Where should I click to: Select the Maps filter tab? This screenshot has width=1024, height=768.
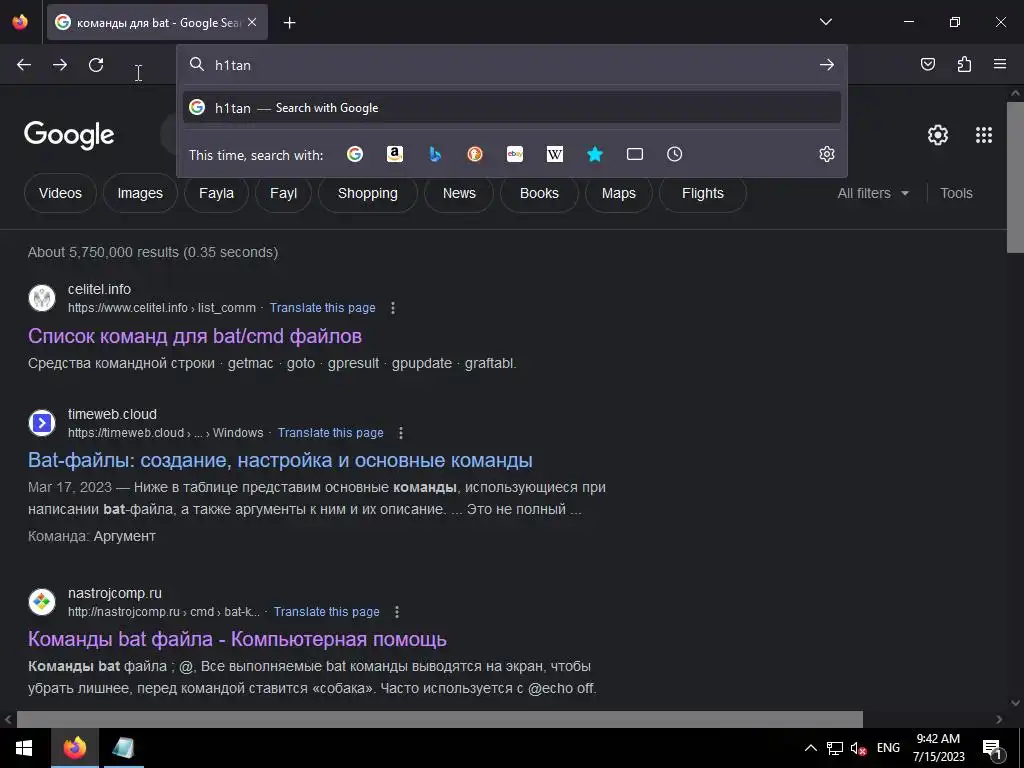[x=618, y=193]
